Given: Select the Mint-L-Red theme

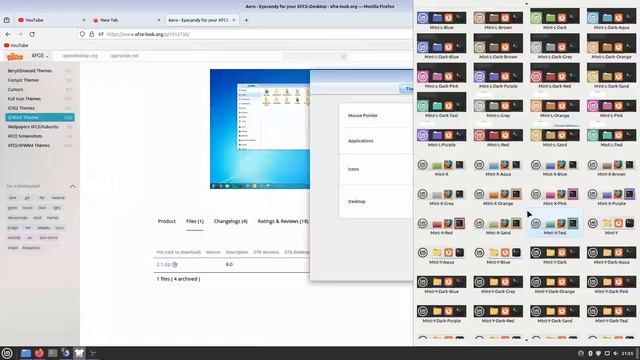Looking at the screenshot, I should [x=498, y=138].
